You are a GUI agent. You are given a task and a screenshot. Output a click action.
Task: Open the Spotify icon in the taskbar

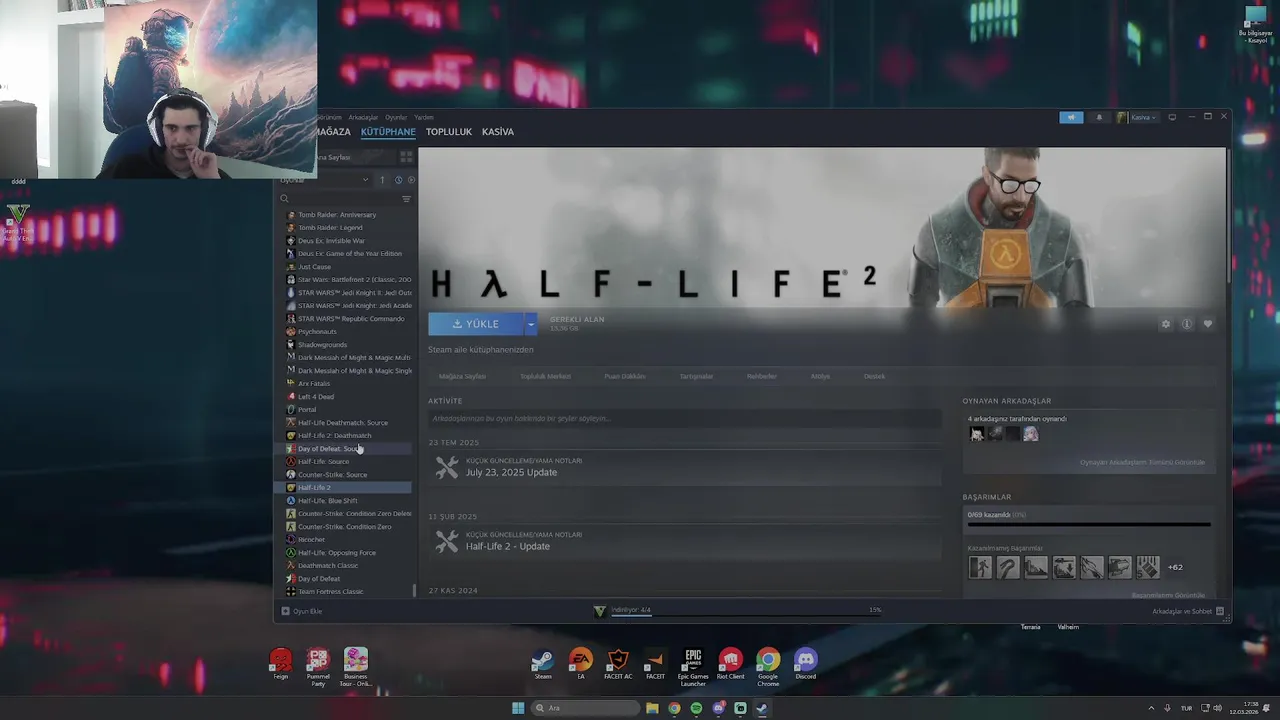tap(696, 708)
